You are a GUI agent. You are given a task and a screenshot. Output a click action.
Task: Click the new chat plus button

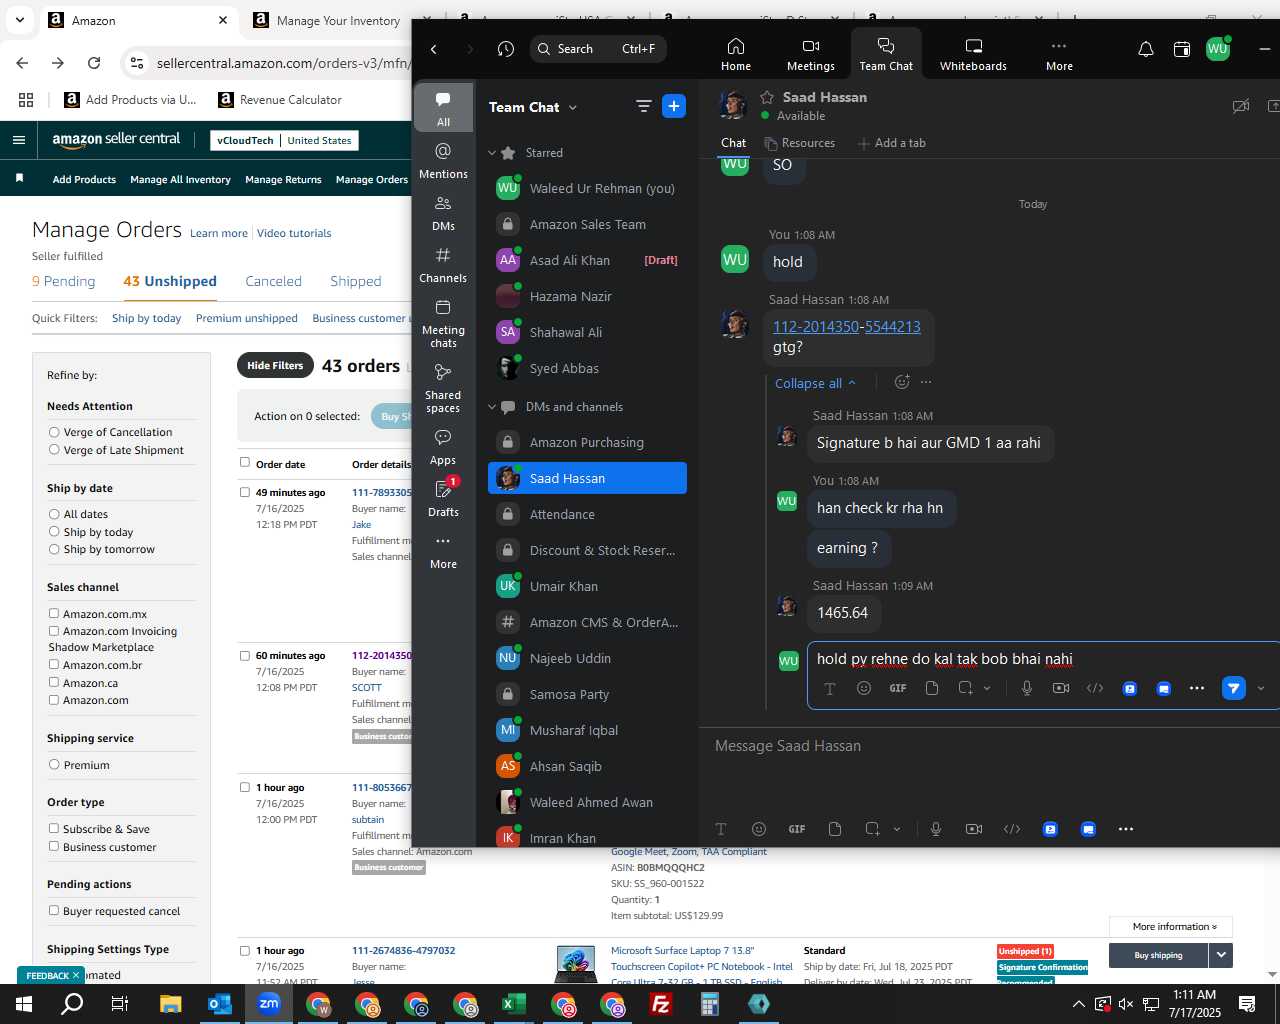click(674, 106)
